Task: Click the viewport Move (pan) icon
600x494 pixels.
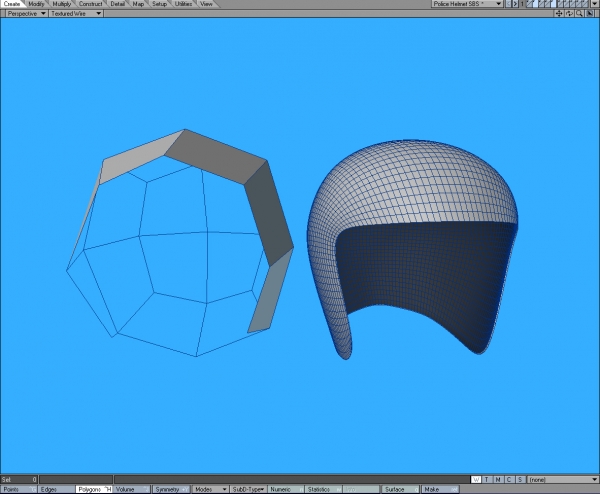Action: tap(559, 13)
